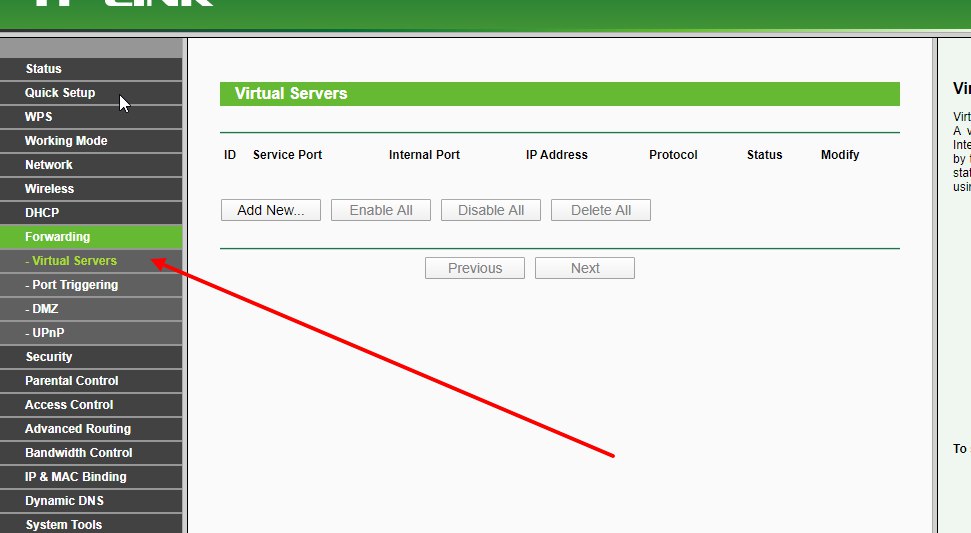Go to the Network settings
971x533 pixels.
[91, 165]
